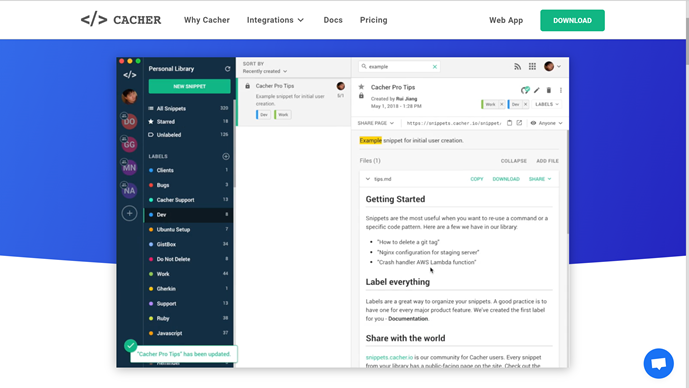Open the LABELS dropdown
This screenshot has width=689, height=388.
547,104
